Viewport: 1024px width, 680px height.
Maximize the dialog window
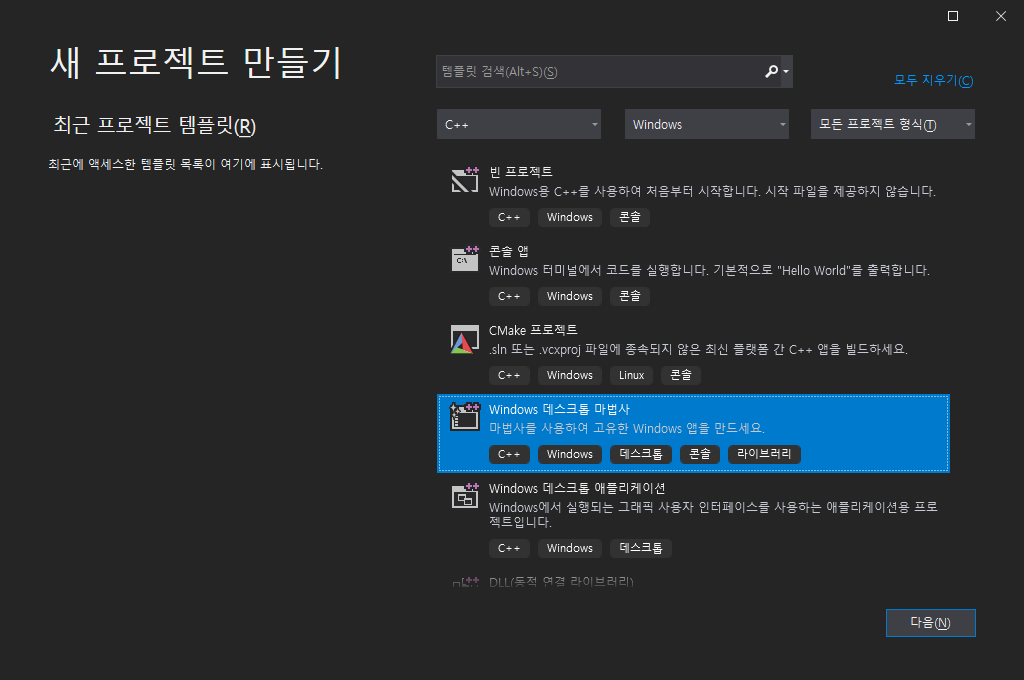click(953, 16)
